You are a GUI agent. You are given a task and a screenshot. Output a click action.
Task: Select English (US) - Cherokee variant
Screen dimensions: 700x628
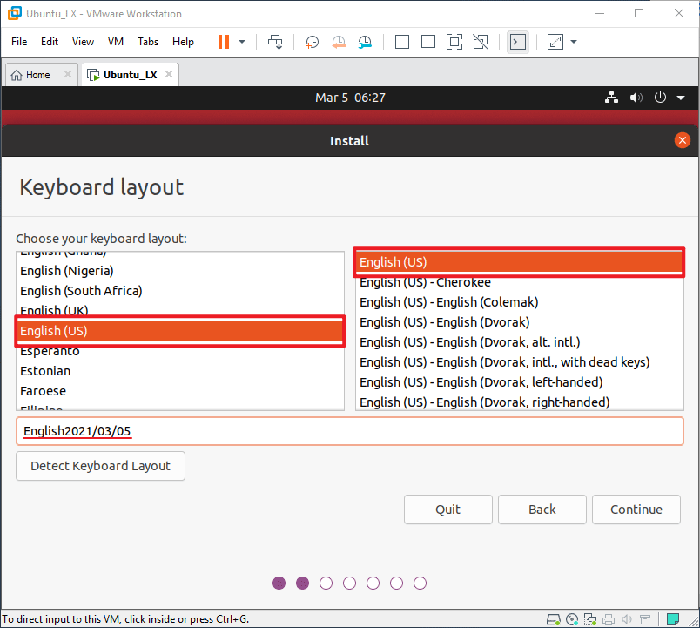click(519, 283)
